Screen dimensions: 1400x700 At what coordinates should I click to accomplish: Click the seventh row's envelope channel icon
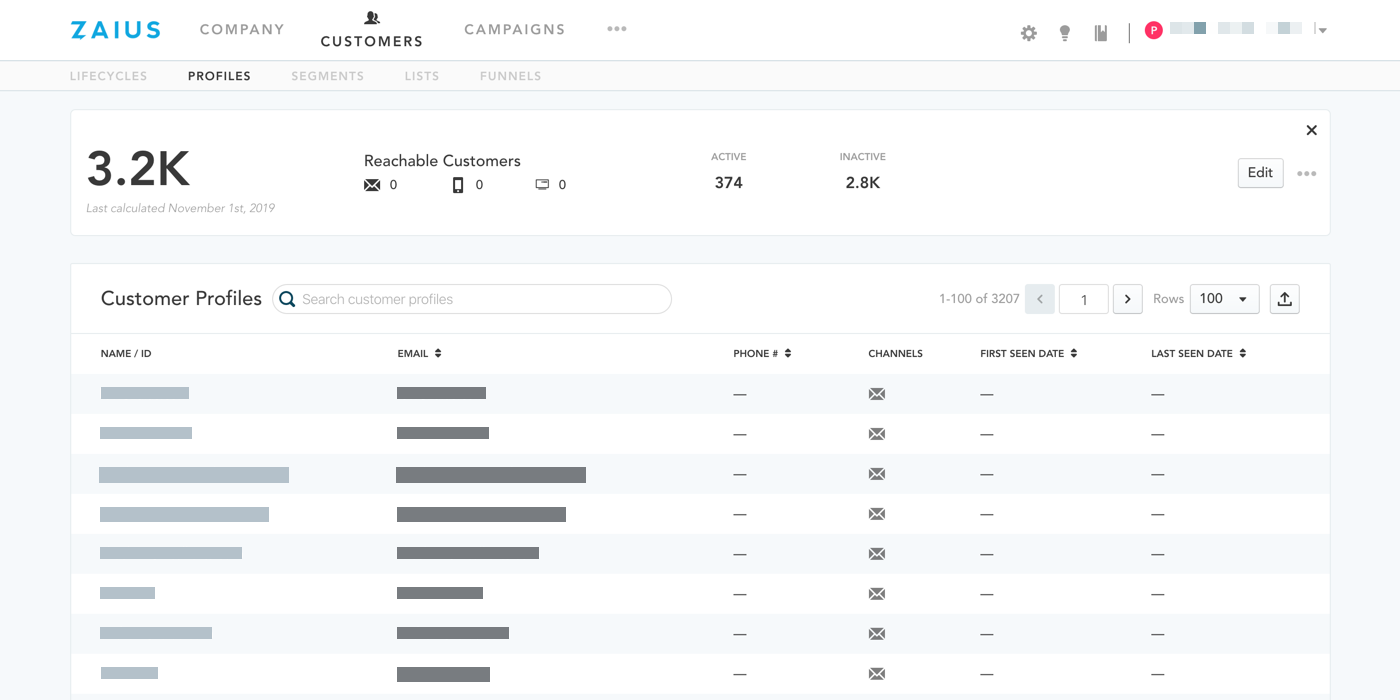pyautogui.click(x=877, y=634)
